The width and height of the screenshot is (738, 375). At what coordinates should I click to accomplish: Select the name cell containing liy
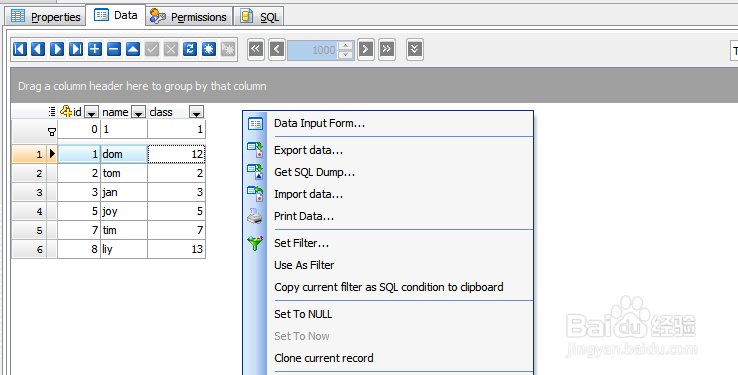[x=124, y=249]
